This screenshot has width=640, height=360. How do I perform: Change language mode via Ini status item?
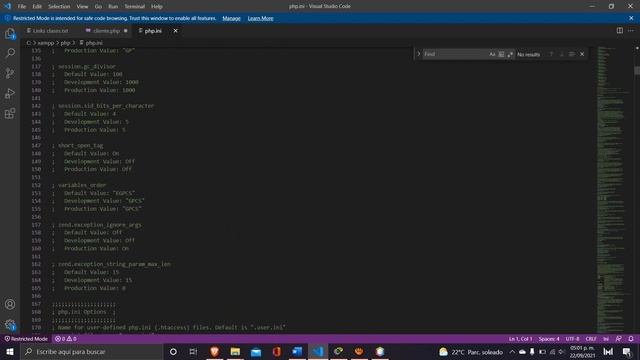pos(606,339)
